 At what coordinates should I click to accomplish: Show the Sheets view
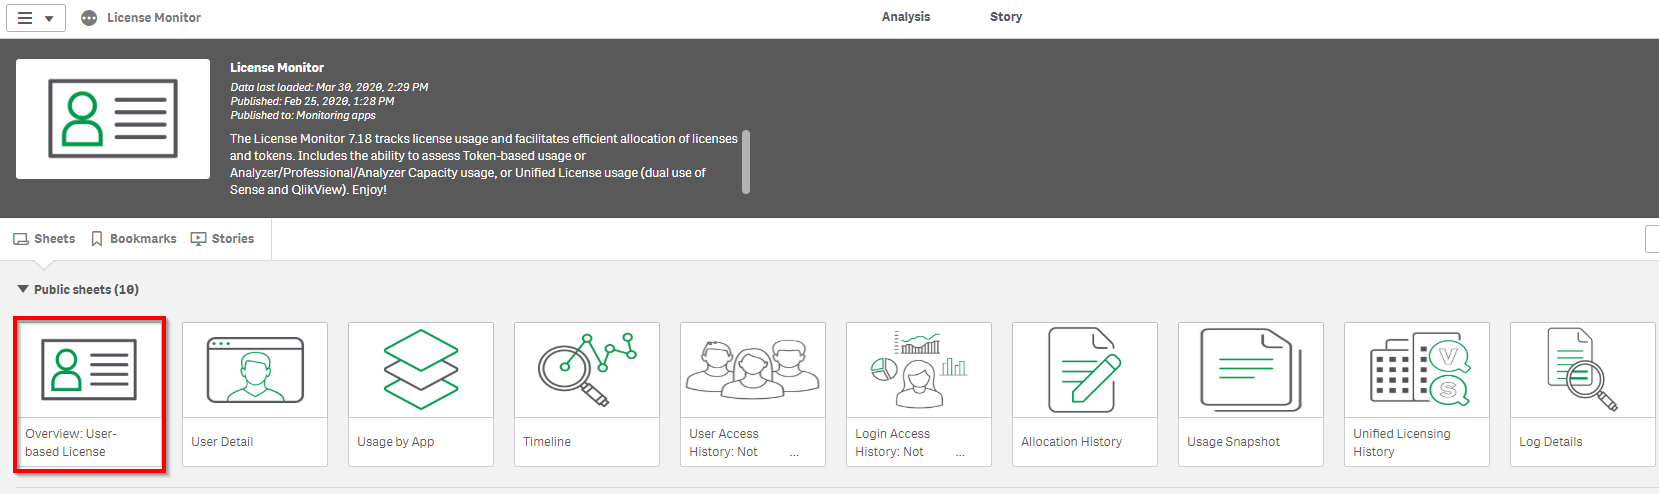[x=44, y=239]
